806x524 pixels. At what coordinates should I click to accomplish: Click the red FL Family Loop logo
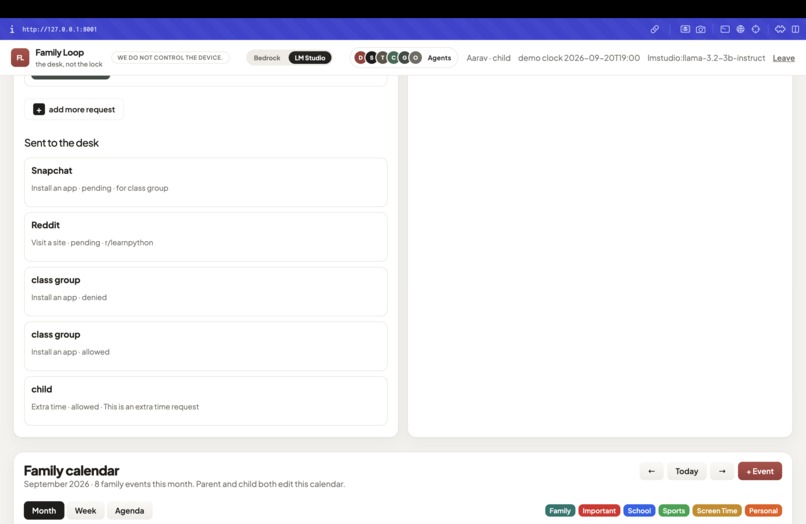20,58
